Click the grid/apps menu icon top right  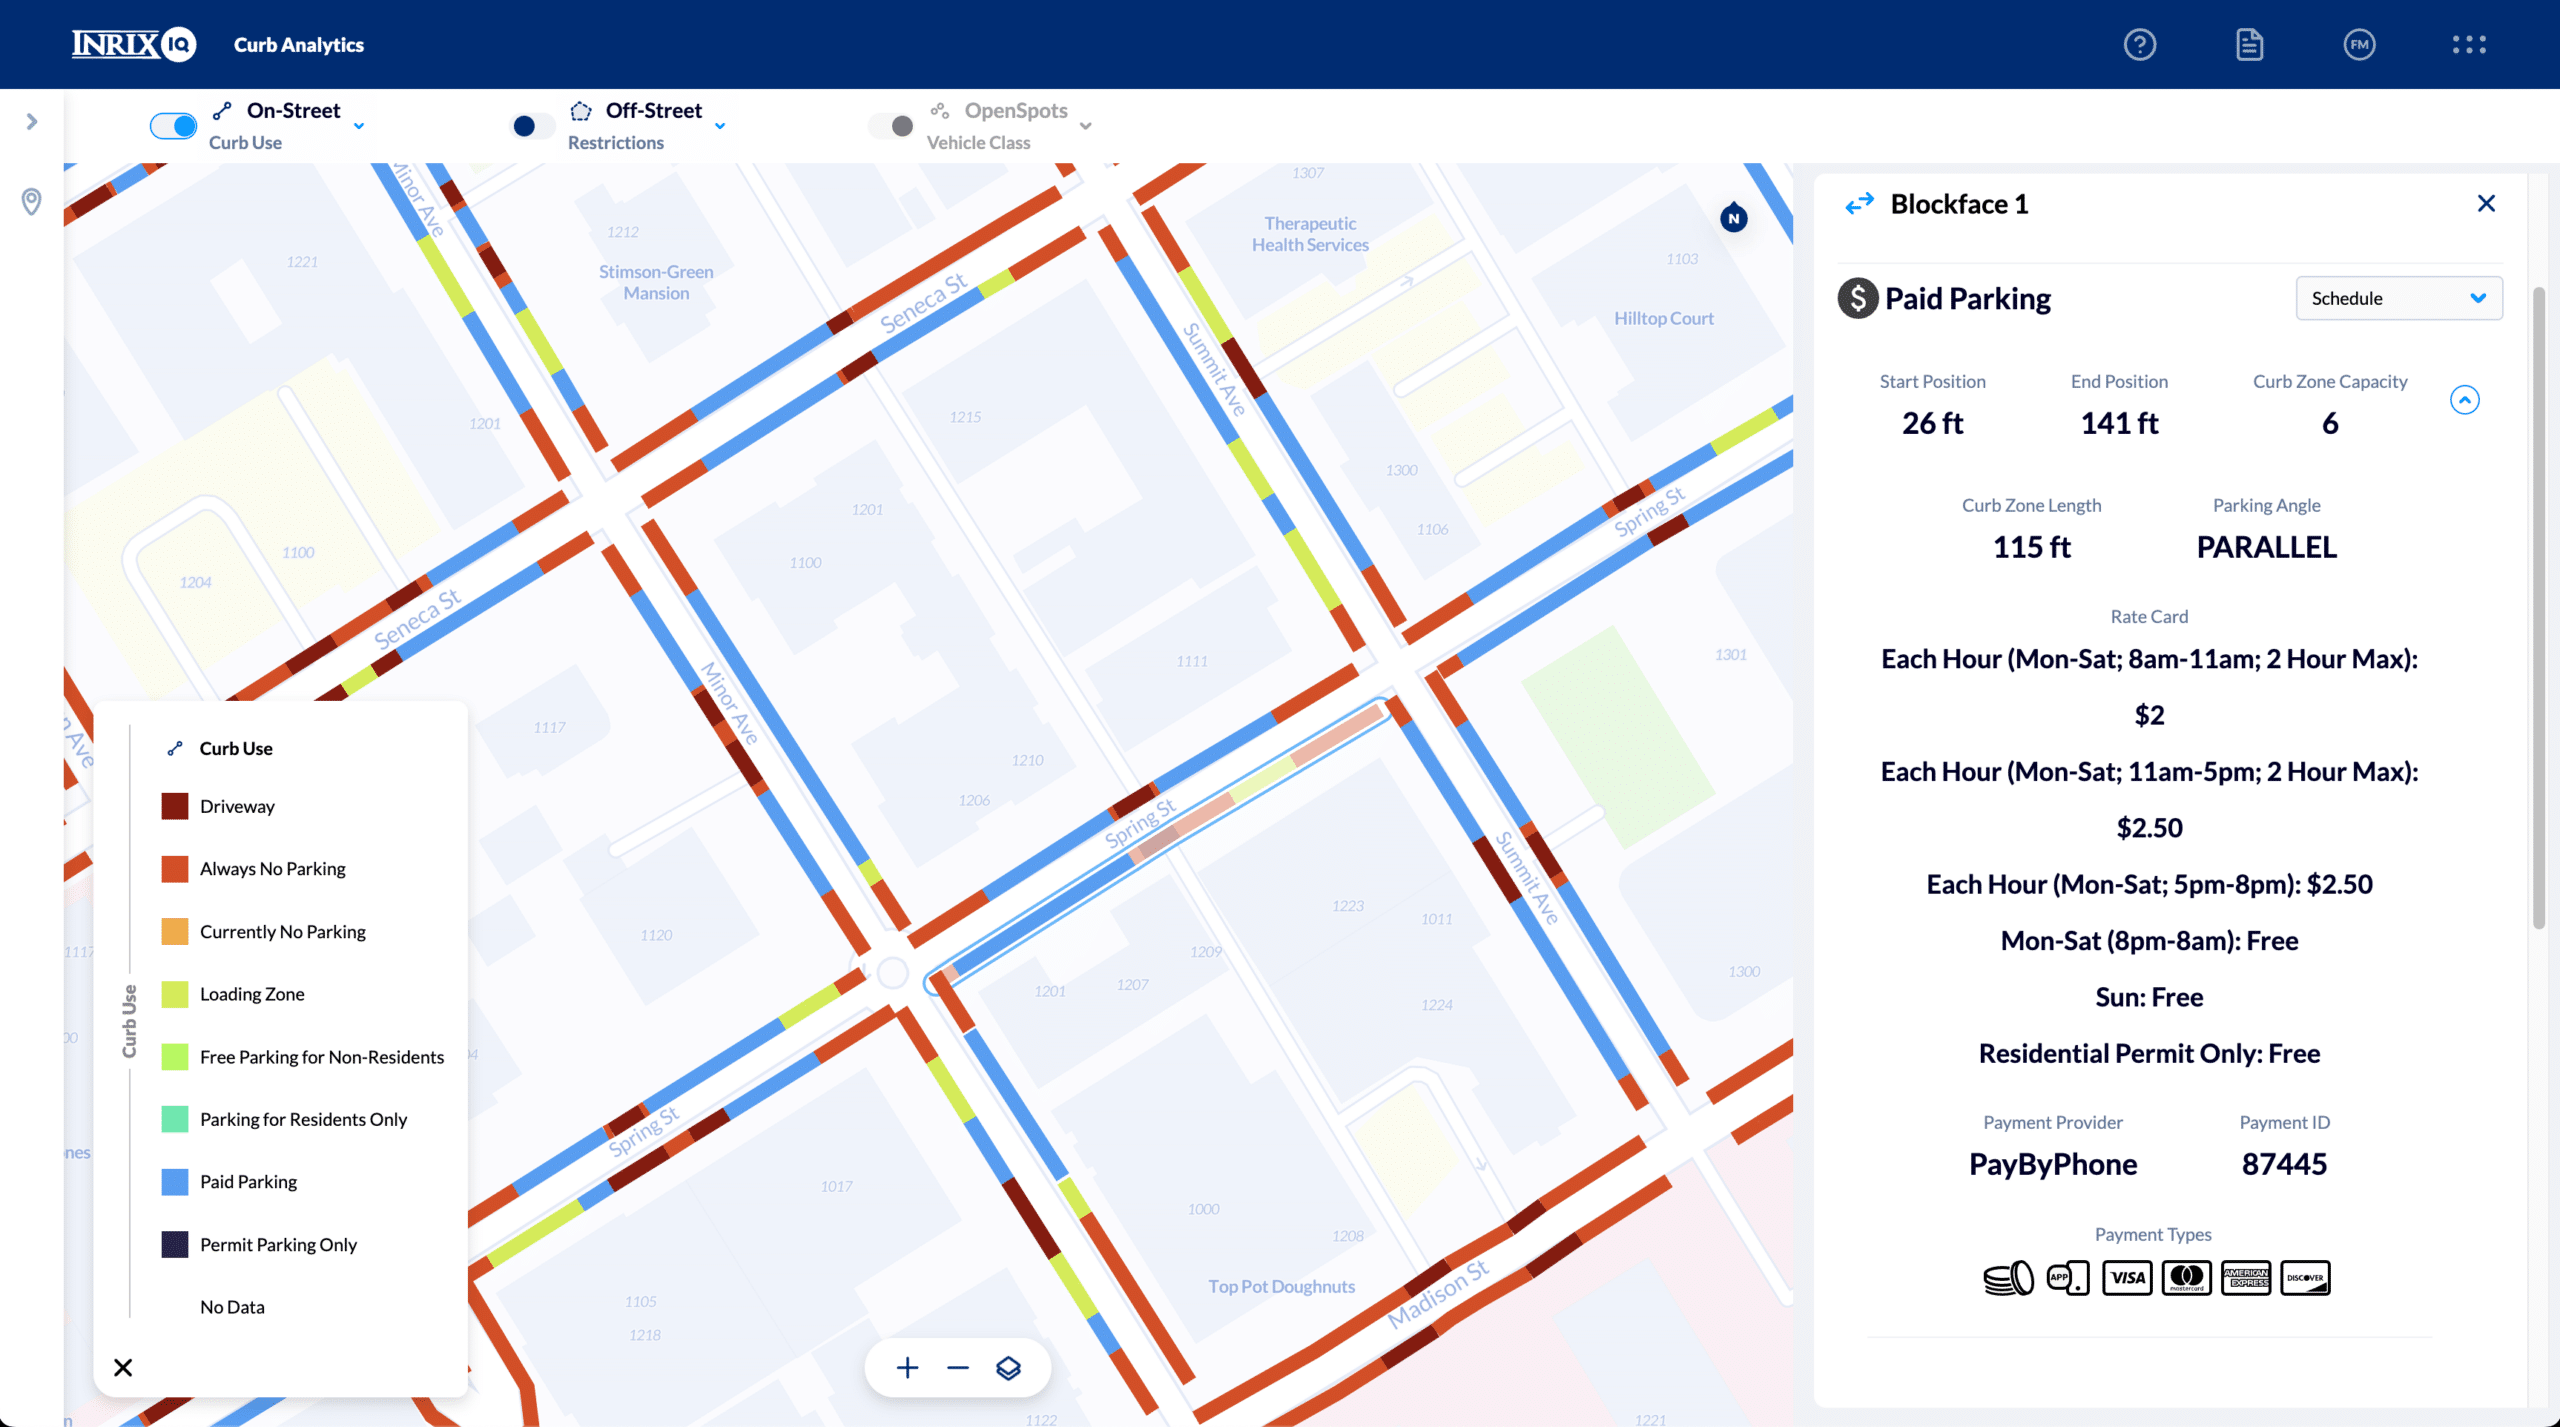(x=2469, y=44)
